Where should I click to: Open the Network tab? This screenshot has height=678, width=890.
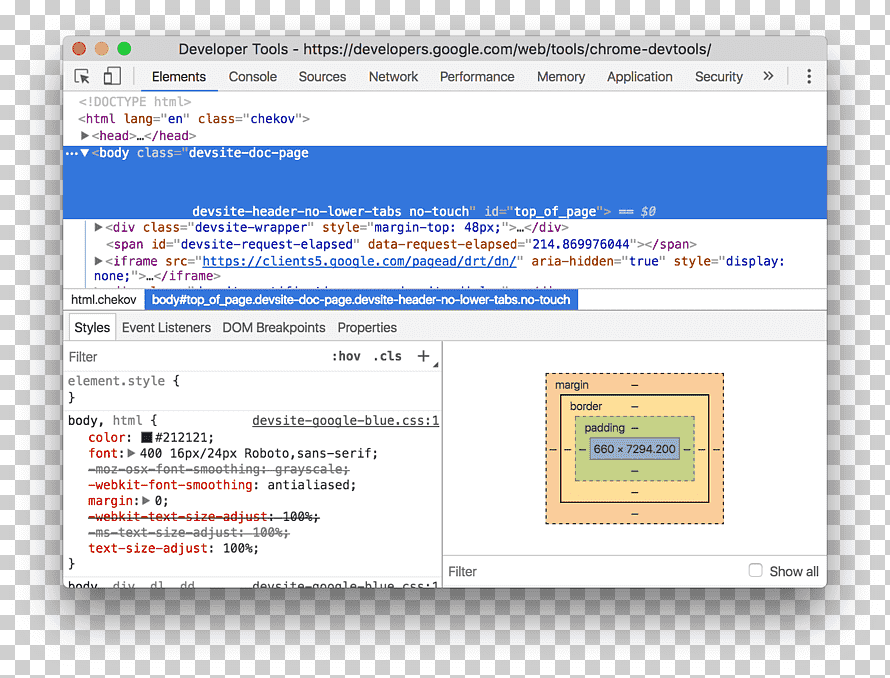pyautogui.click(x=393, y=77)
